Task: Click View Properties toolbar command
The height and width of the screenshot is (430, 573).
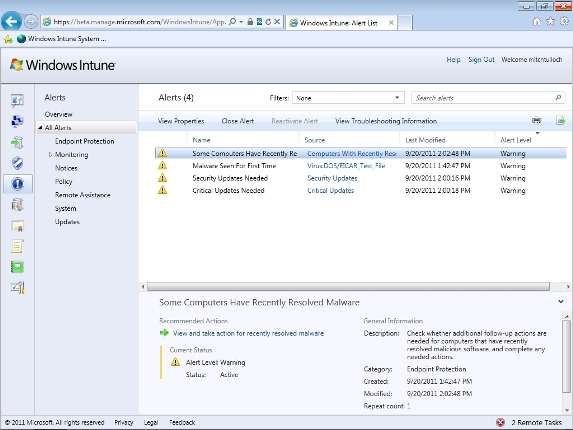Action: coord(181,121)
